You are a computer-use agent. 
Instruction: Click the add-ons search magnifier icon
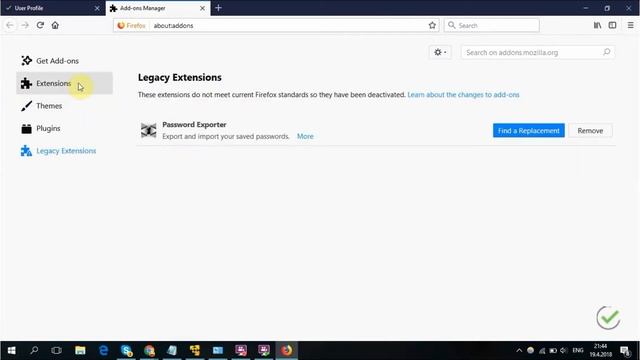[607, 52]
